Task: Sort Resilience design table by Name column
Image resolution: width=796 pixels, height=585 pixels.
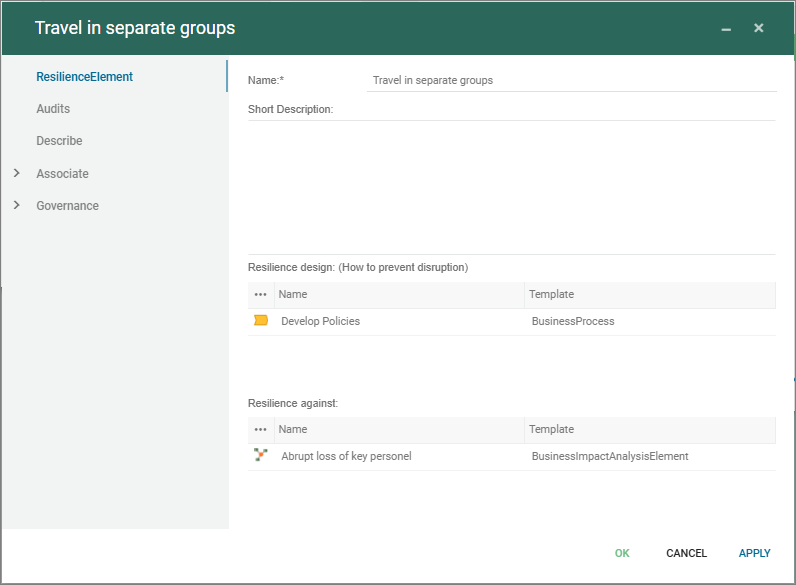Action: click(x=398, y=295)
